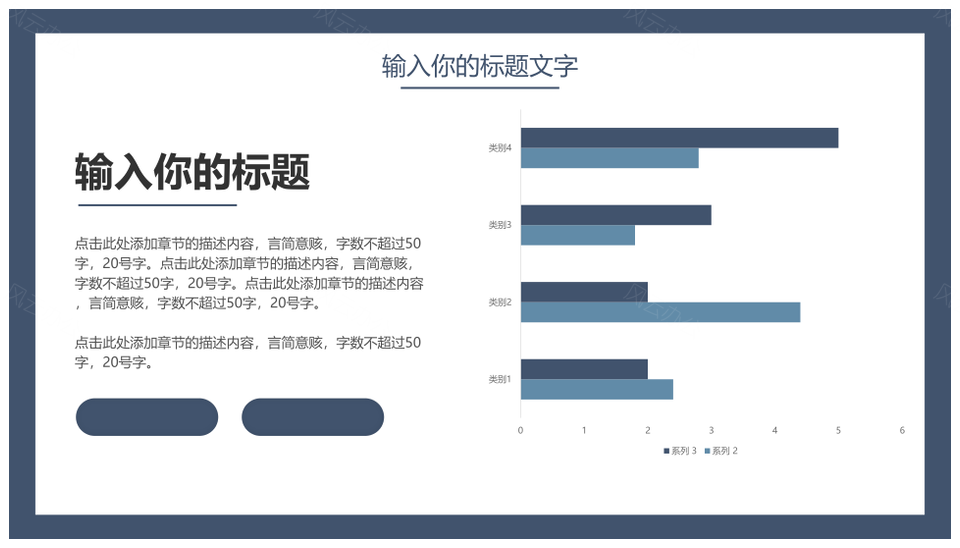Select the 类别2 light 系列 2 bar
Viewport: 960px width, 548px height.
pyautogui.click(x=661, y=312)
